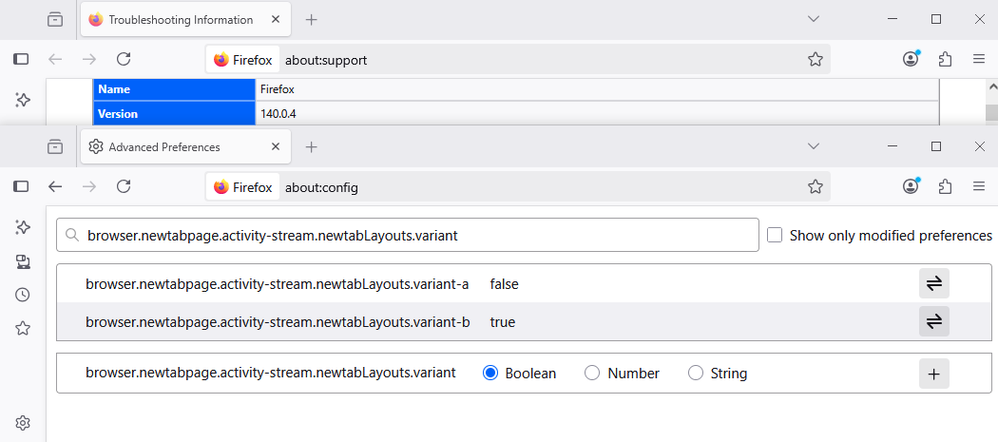998x442 pixels.
Task: Open the application menu in about:config window
Action: click(x=979, y=186)
